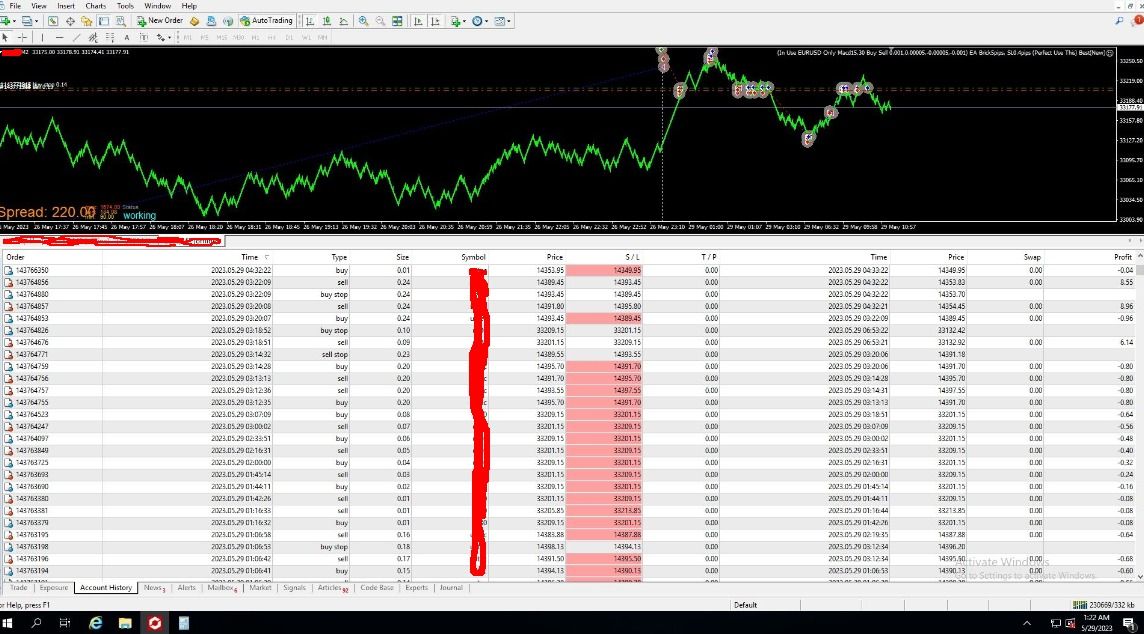Switch chart to Bar Chart mode
The height and width of the screenshot is (634, 1144).
pyautogui.click(x=310, y=21)
